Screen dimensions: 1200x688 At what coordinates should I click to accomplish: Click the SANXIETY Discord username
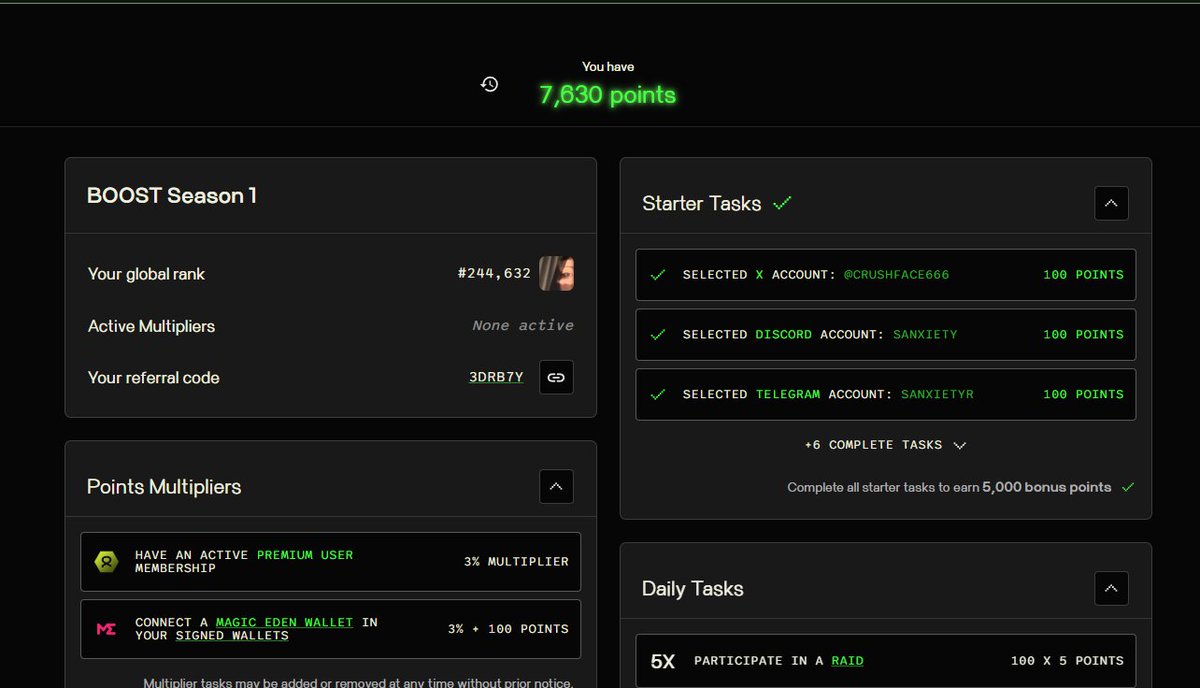925,334
